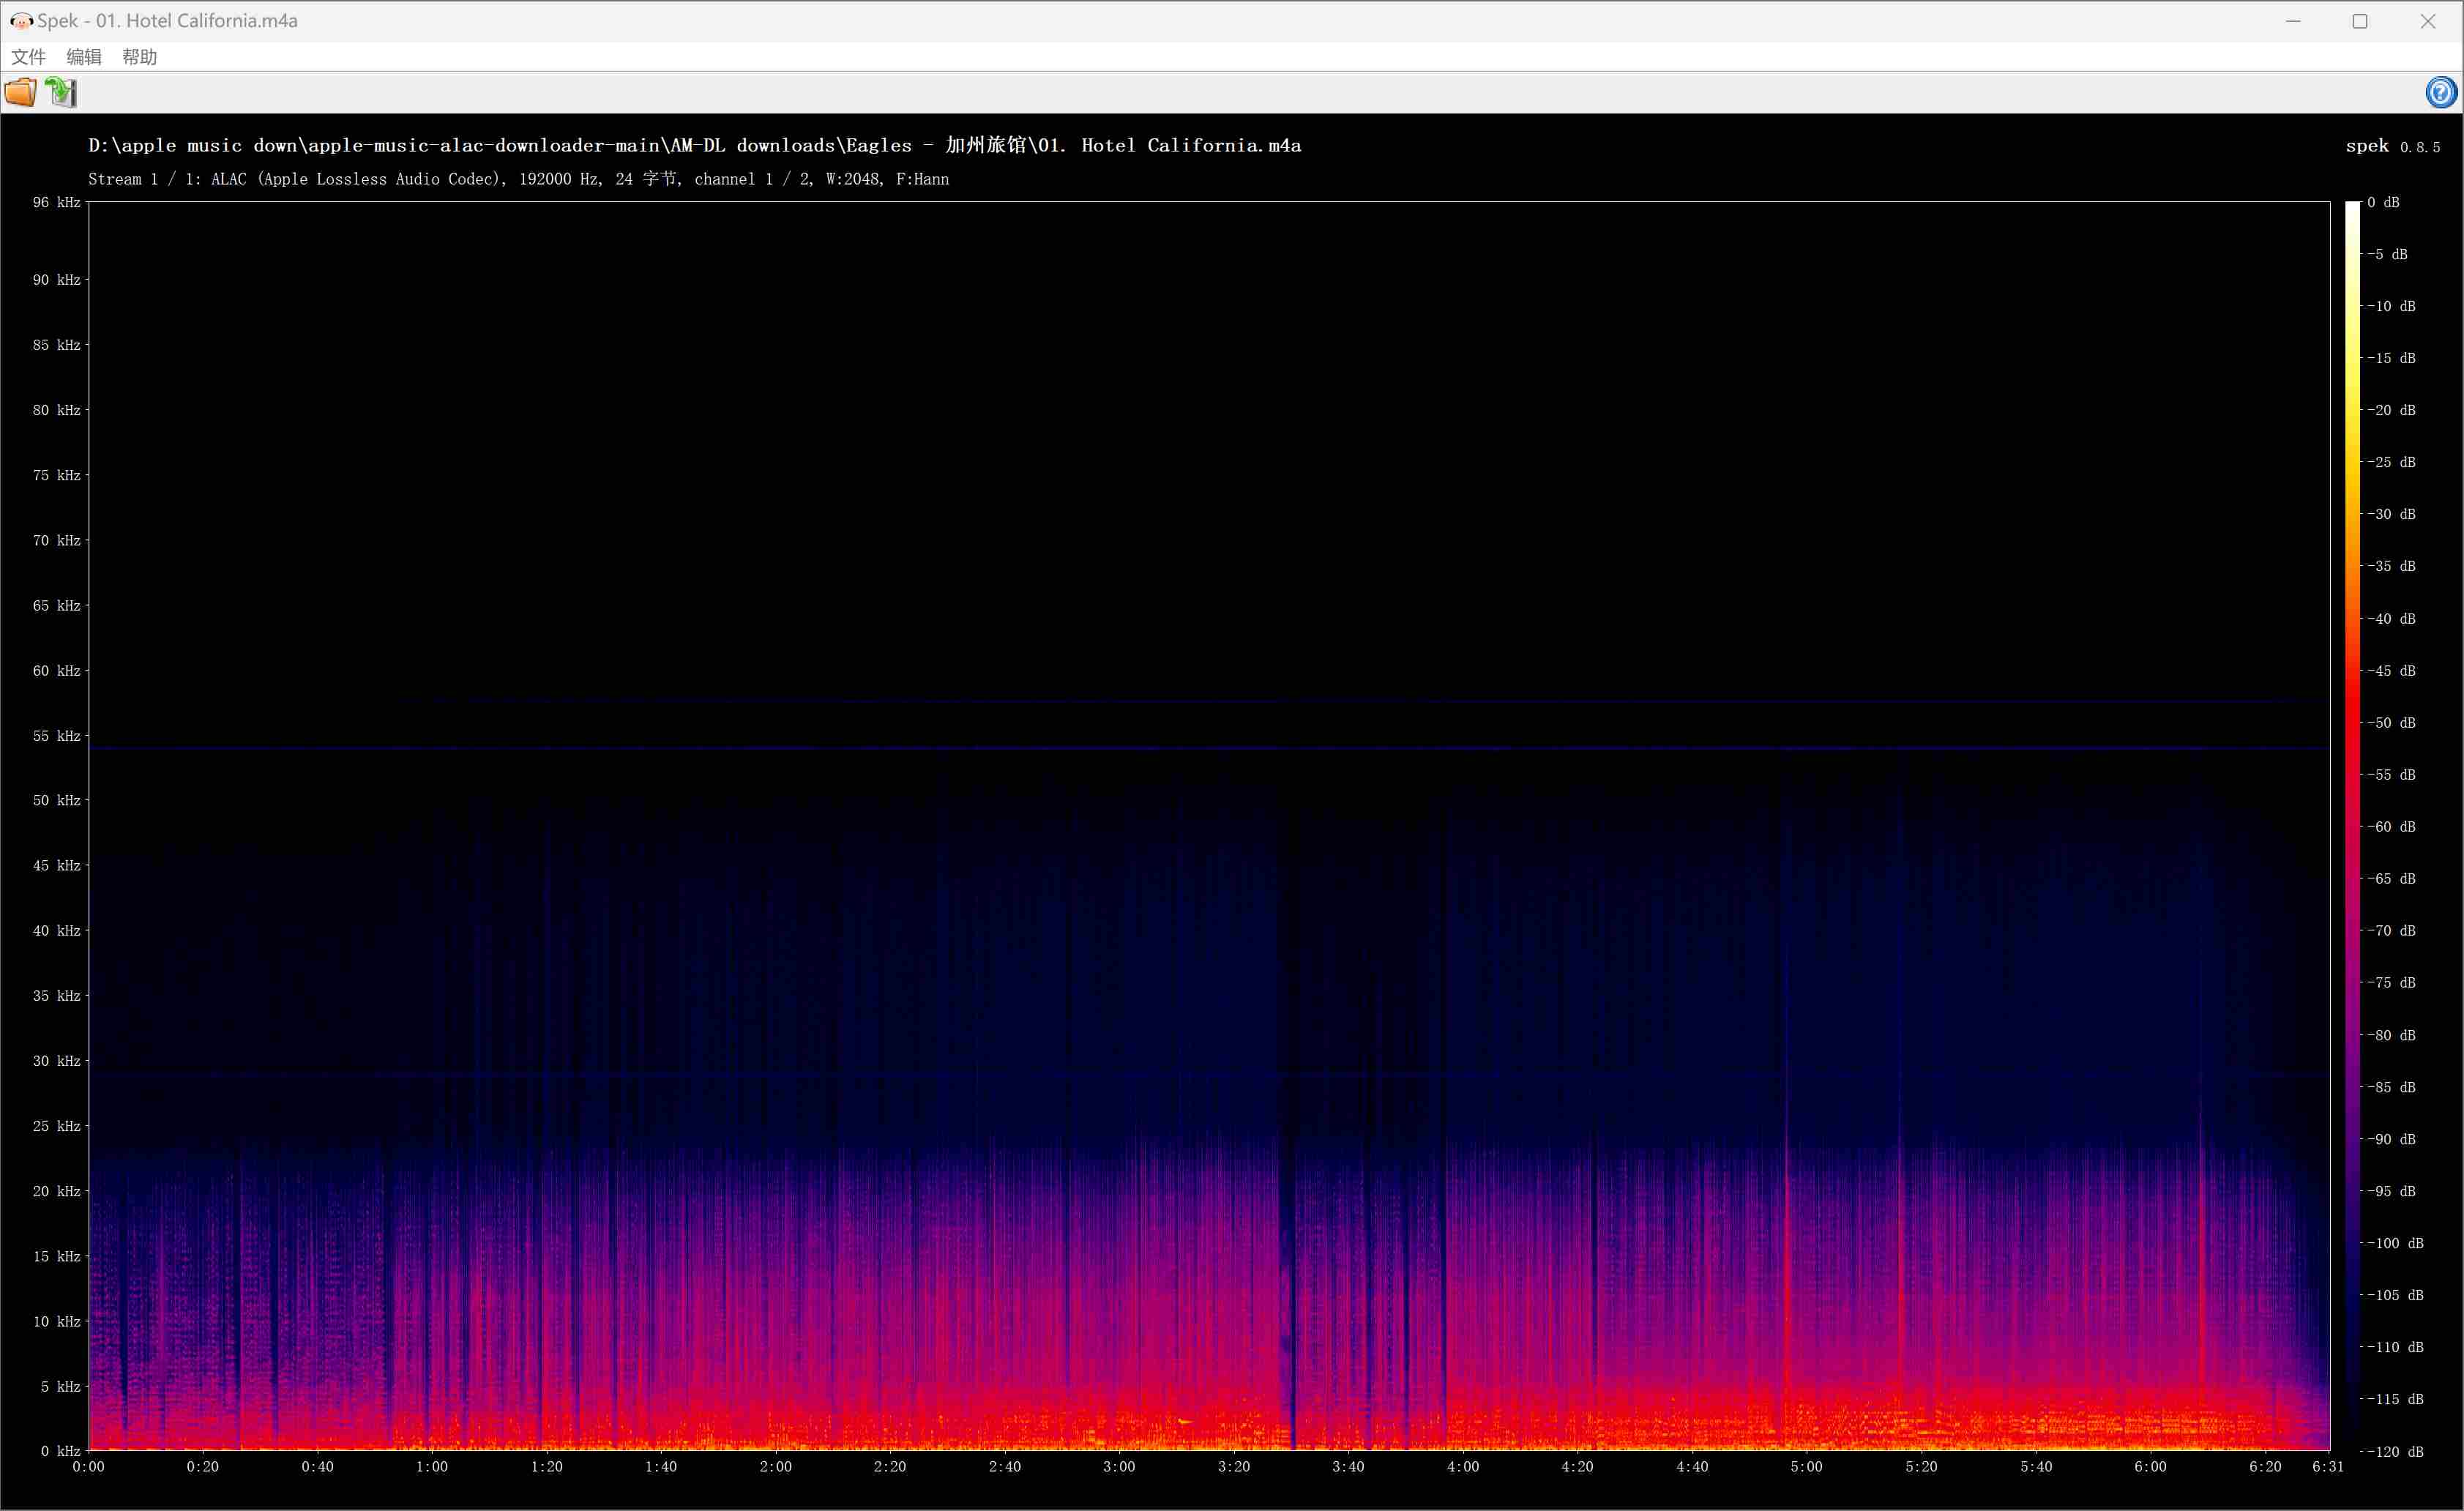Click the file path text above the spectrogram
The width and height of the screenshot is (2464, 1511).
point(694,146)
